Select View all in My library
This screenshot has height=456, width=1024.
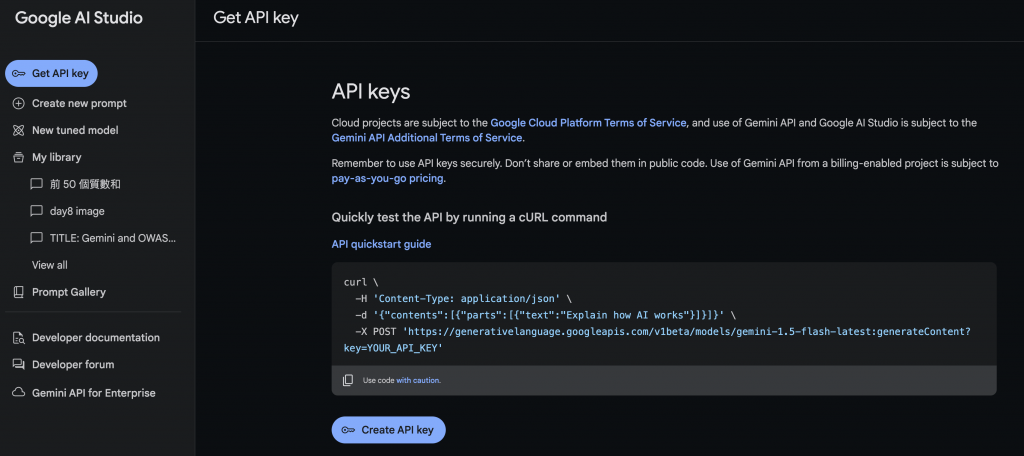pos(50,265)
